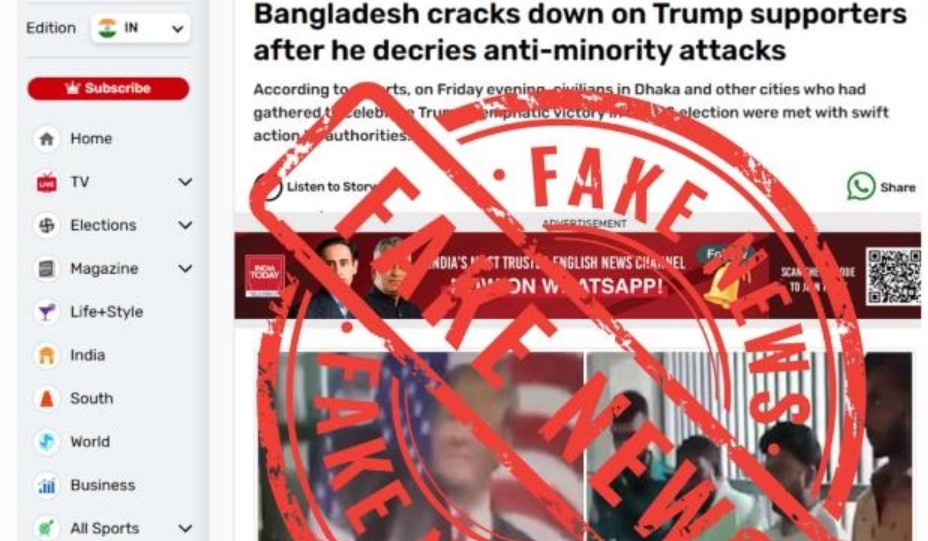Expand the TV submenu chevron
The height and width of the screenshot is (541, 928).
185,182
